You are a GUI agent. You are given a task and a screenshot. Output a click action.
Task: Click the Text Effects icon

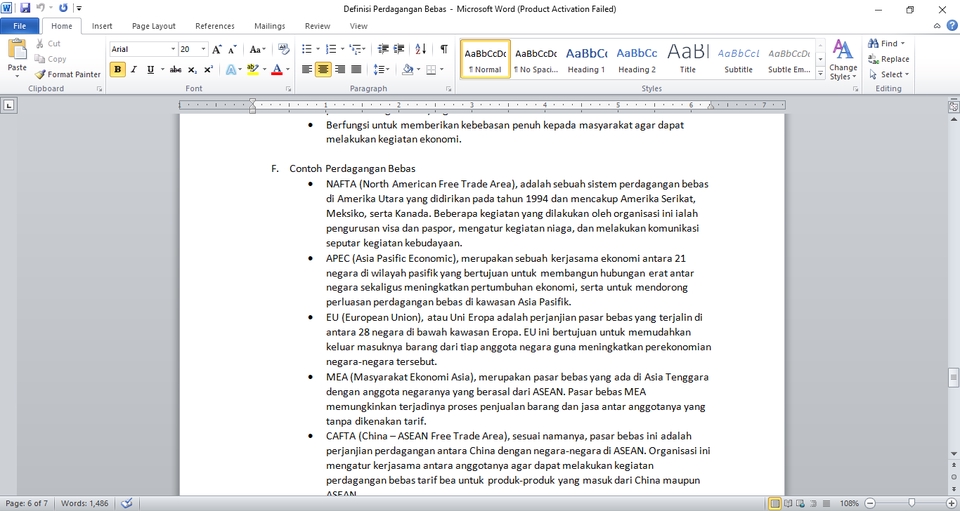(231, 69)
